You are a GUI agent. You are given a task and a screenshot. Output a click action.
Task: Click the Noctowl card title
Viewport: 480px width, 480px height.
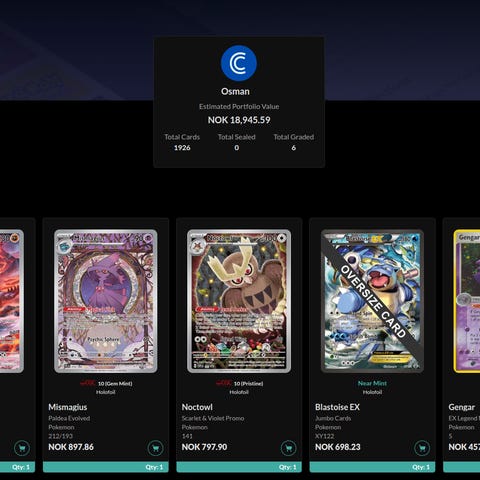coord(197,407)
